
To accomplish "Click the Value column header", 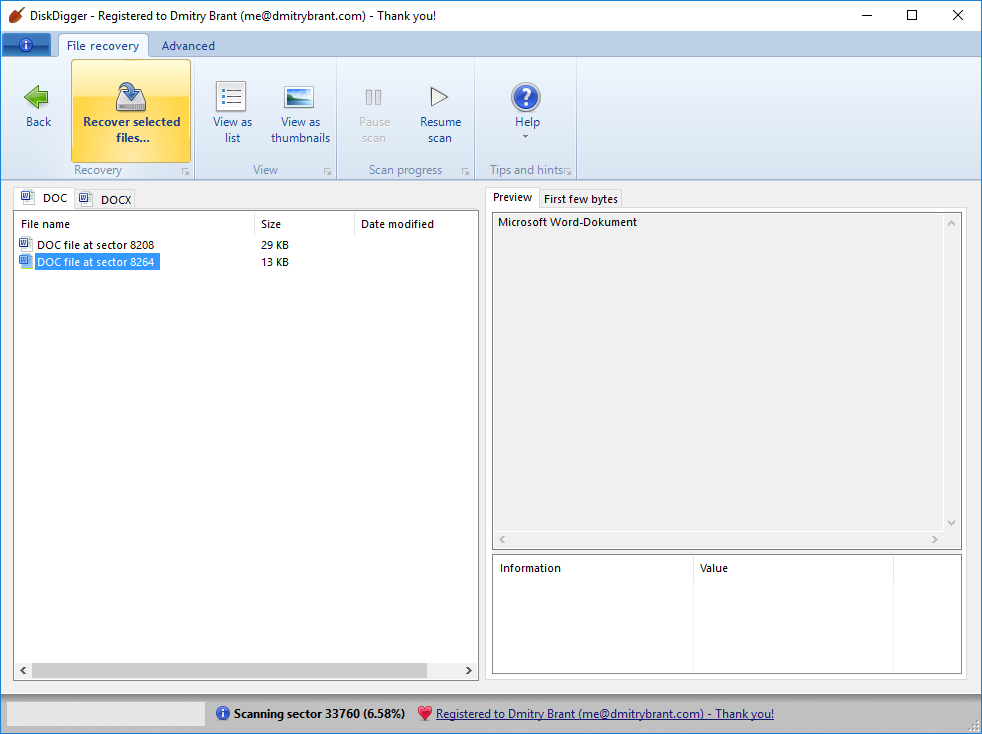I will coord(793,568).
